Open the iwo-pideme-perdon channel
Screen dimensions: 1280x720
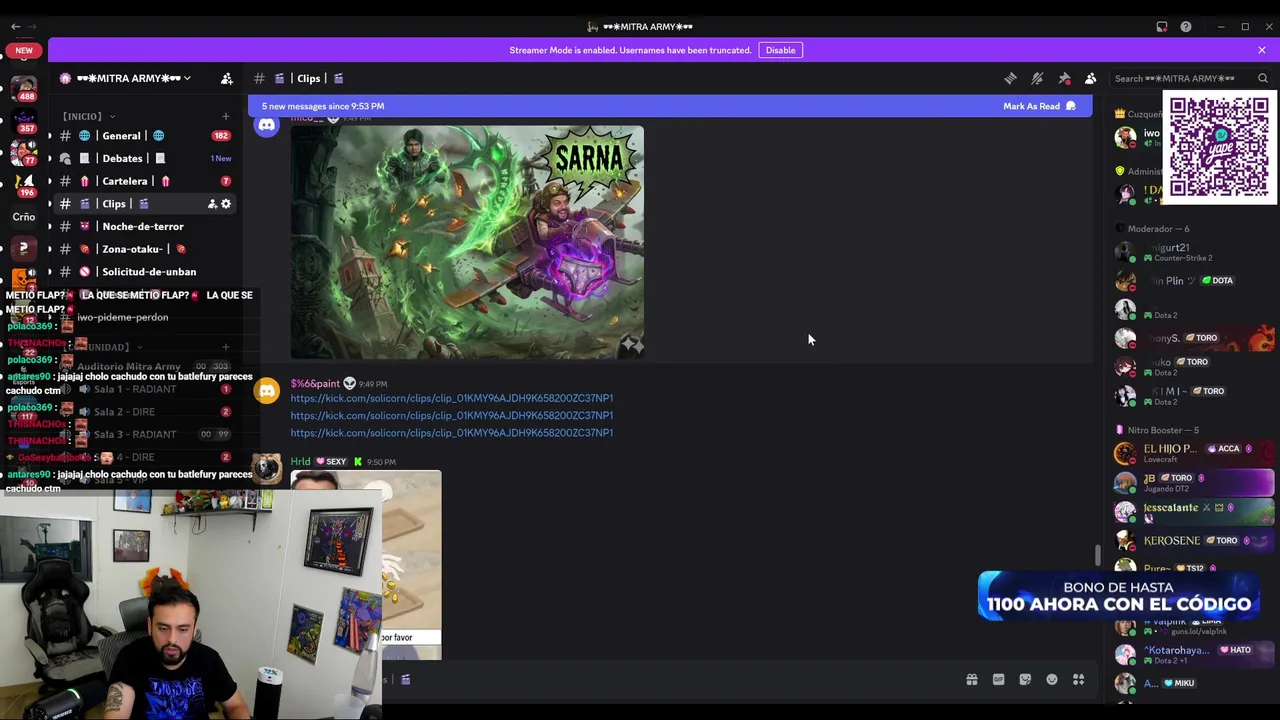click(144, 317)
